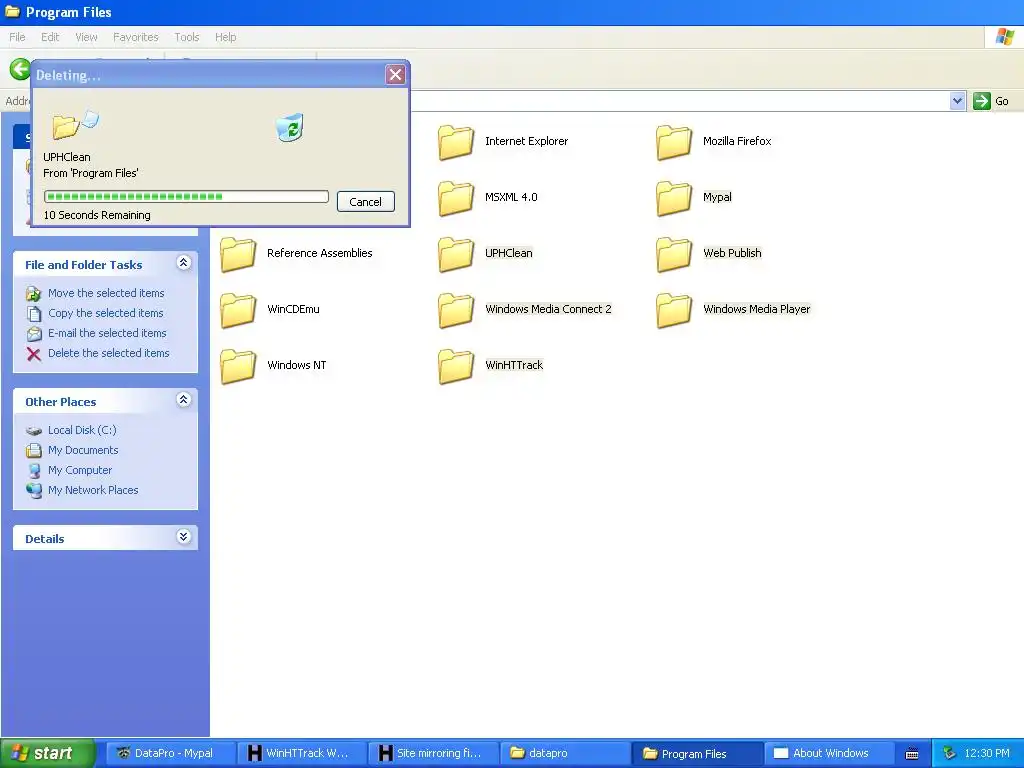Click the green Back arrow button
Screen dimensions: 1024x768
20,69
